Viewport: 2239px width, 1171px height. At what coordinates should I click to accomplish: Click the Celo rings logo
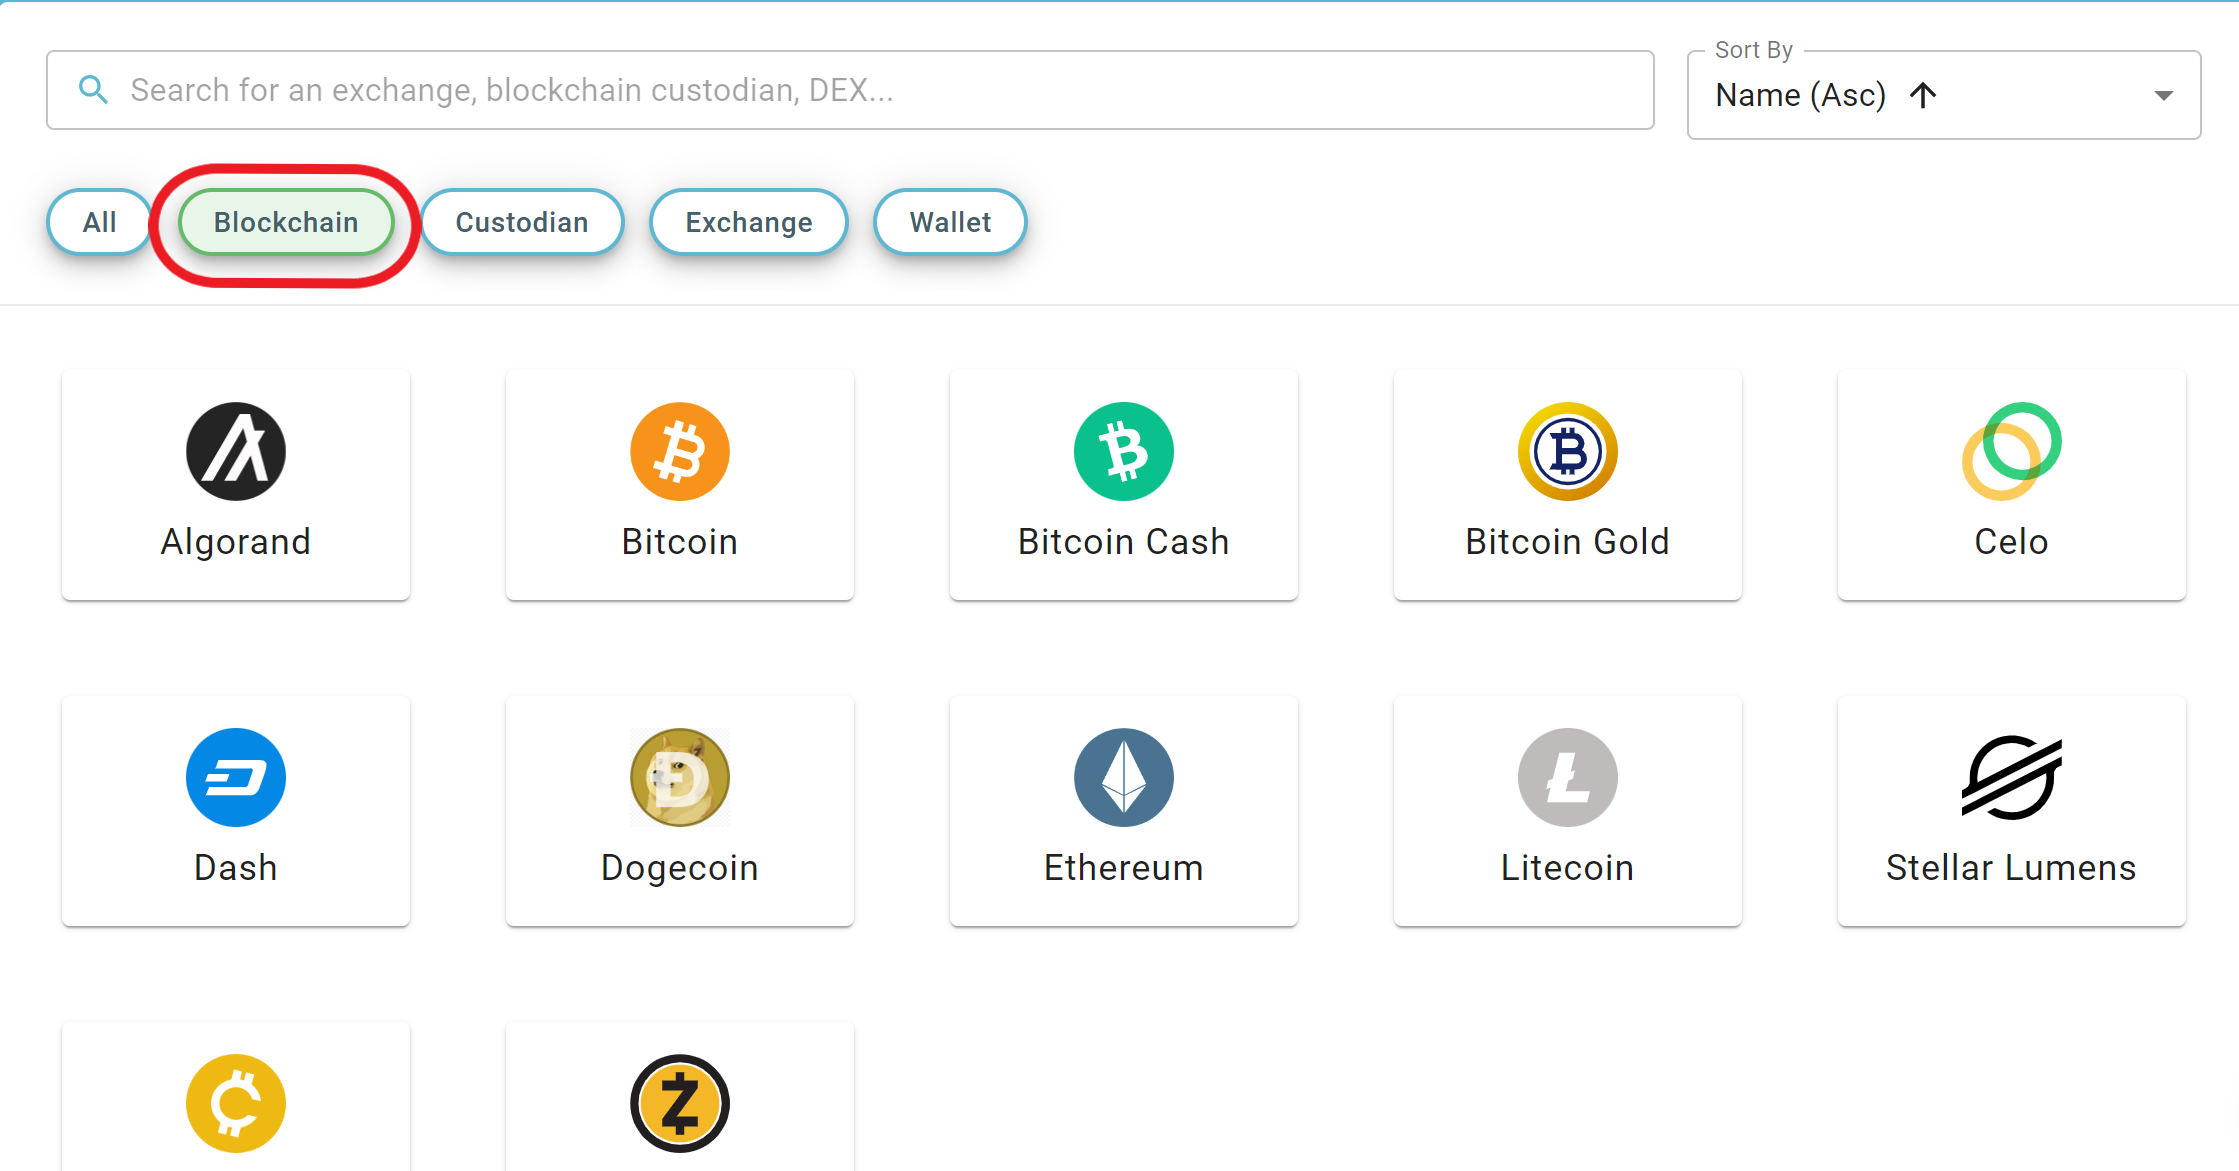pos(2011,452)
